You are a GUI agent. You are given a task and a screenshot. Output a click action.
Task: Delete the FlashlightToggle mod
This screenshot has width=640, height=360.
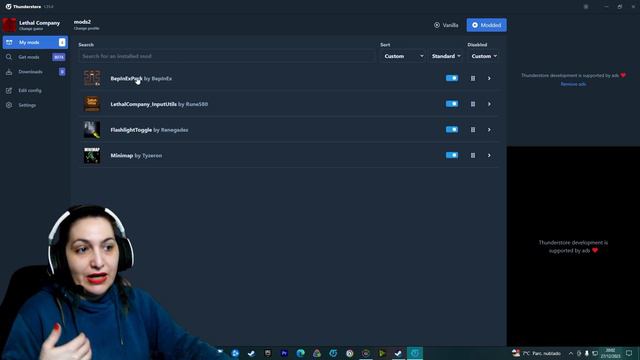(473, 130)
